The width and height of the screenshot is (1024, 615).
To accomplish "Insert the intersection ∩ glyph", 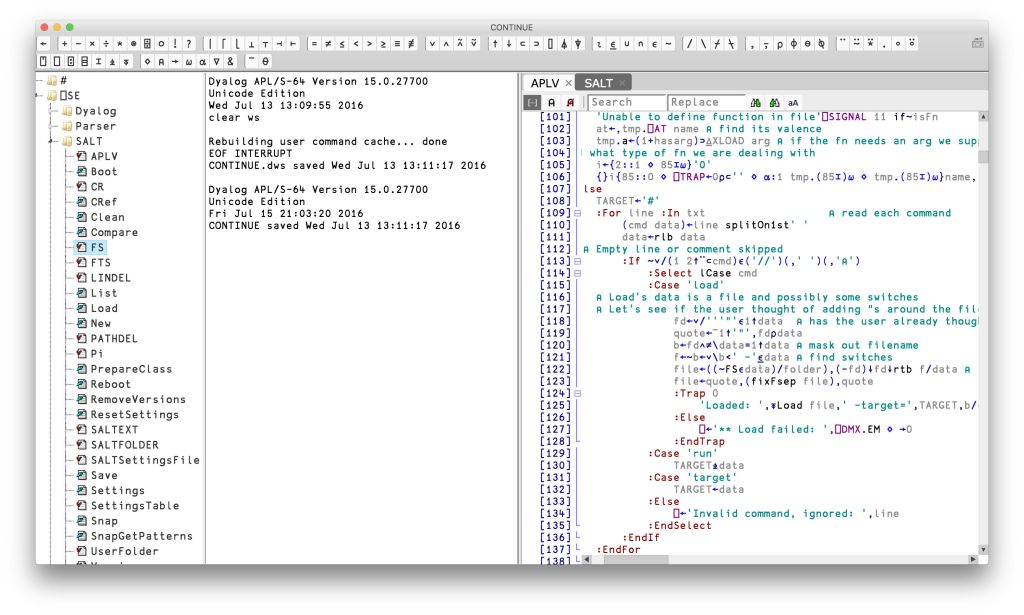I will tap(641, 44).
